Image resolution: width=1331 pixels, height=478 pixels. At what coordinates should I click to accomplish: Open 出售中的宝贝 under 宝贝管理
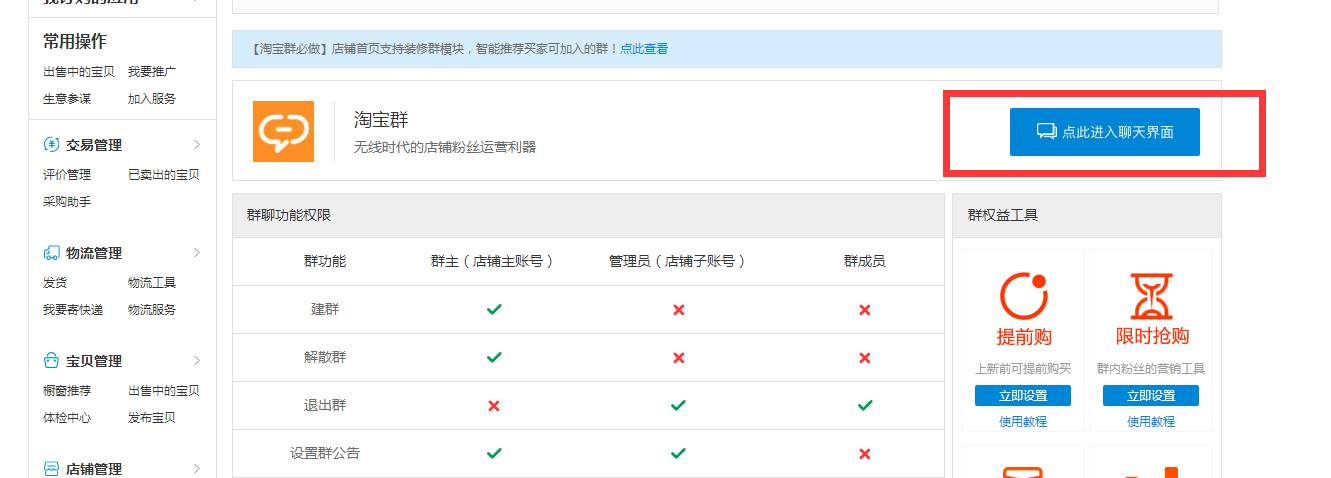[164, 391]
